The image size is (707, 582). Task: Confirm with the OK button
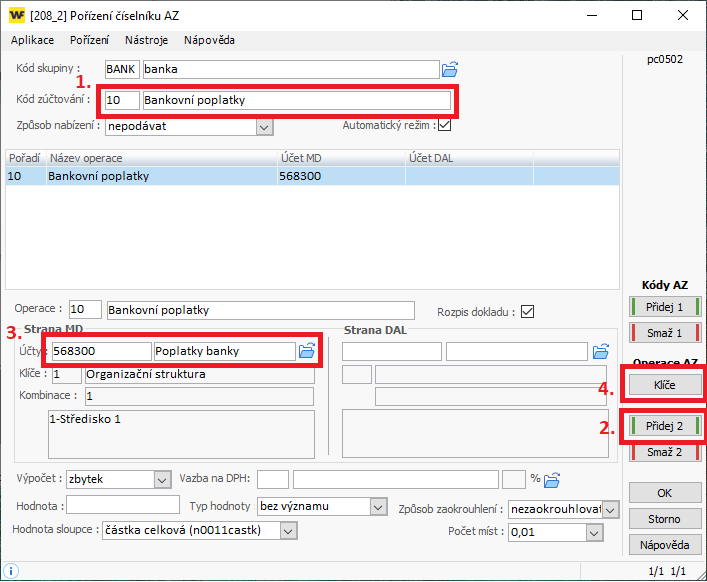tap(665, 493)
